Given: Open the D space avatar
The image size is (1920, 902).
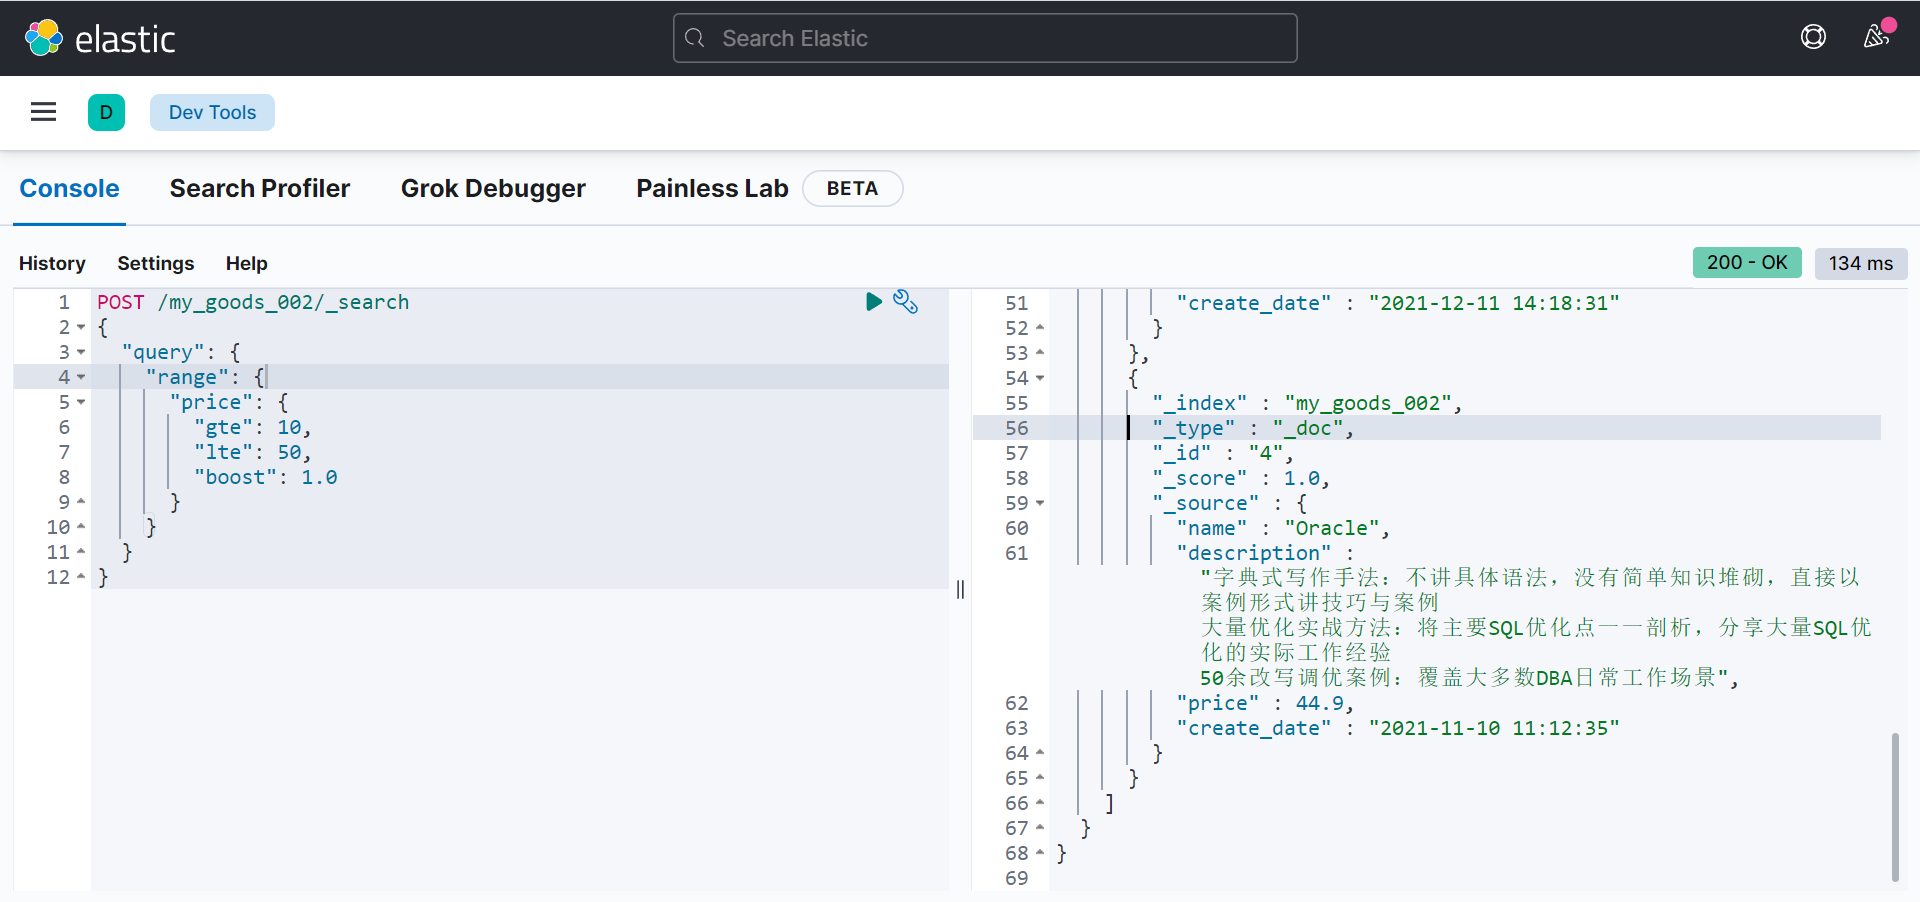Looking at the screenshot, I should [x=106, y=112].
